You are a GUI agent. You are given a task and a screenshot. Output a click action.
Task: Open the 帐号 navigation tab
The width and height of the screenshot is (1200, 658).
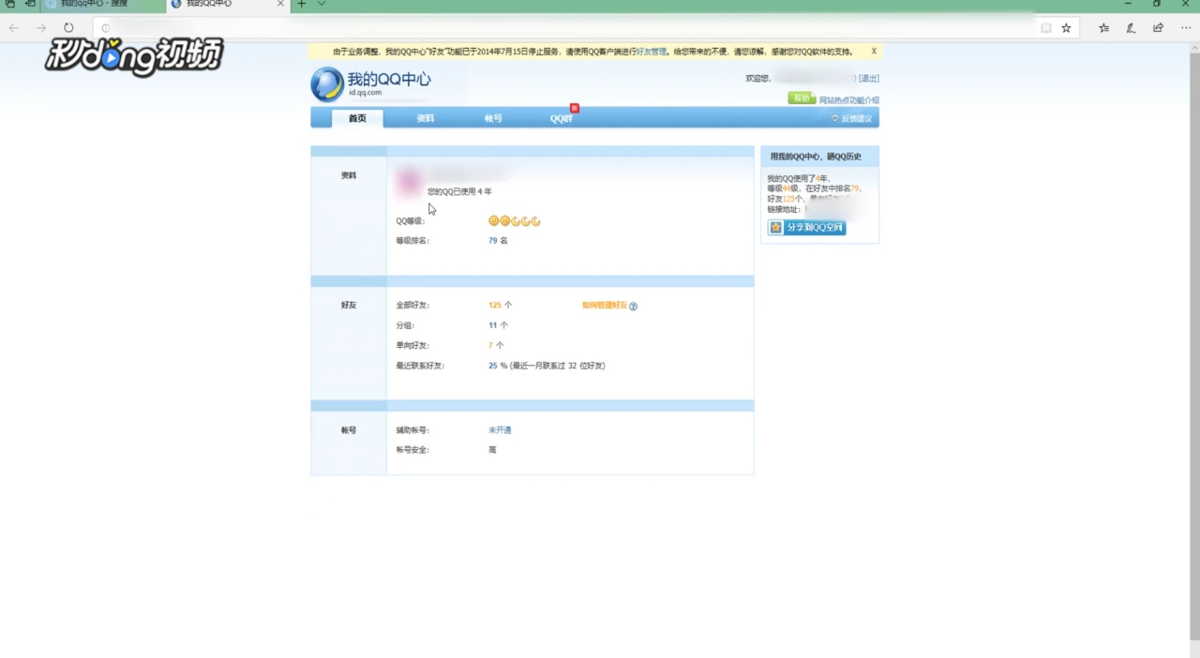pyautogui.click(x=493, y=119)
